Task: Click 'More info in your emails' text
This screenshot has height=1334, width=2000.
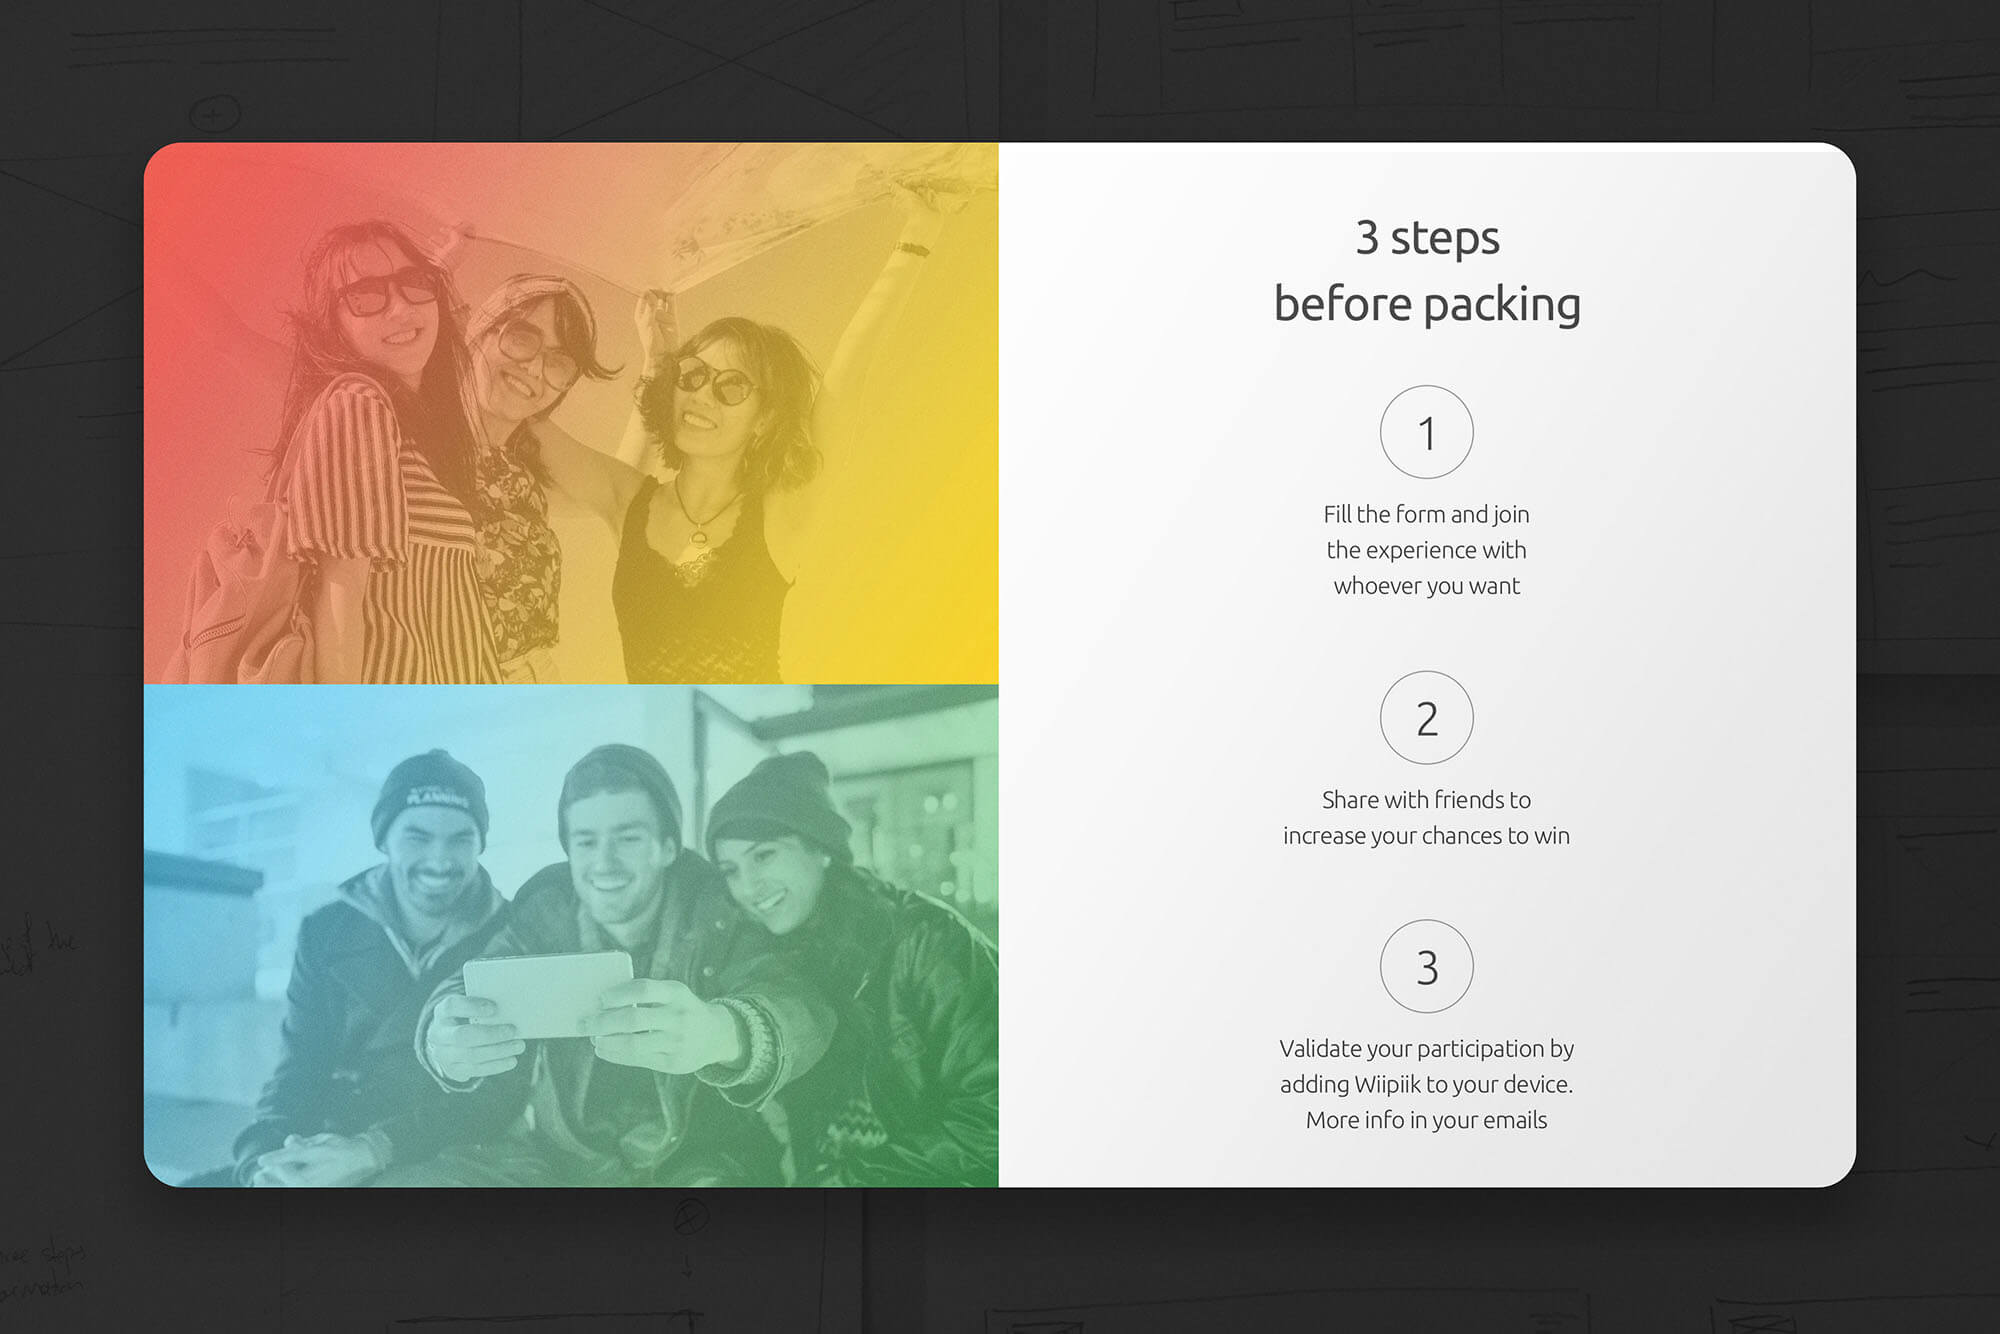Action: [x=1426, y=1120]
